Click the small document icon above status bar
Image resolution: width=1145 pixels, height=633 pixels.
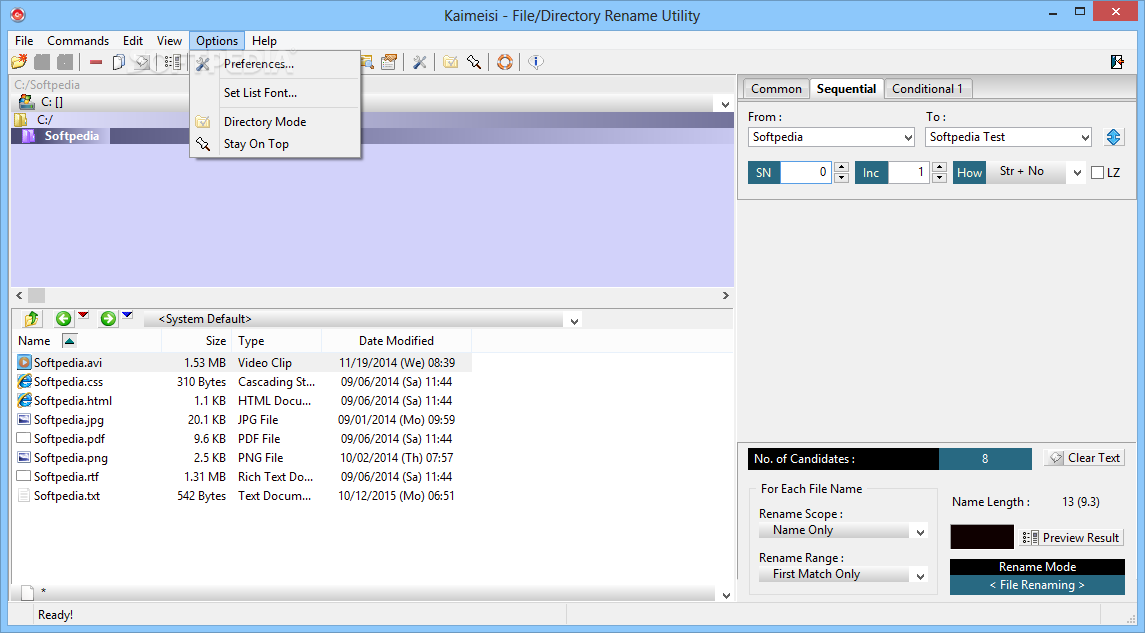click(x=27, y=592)
